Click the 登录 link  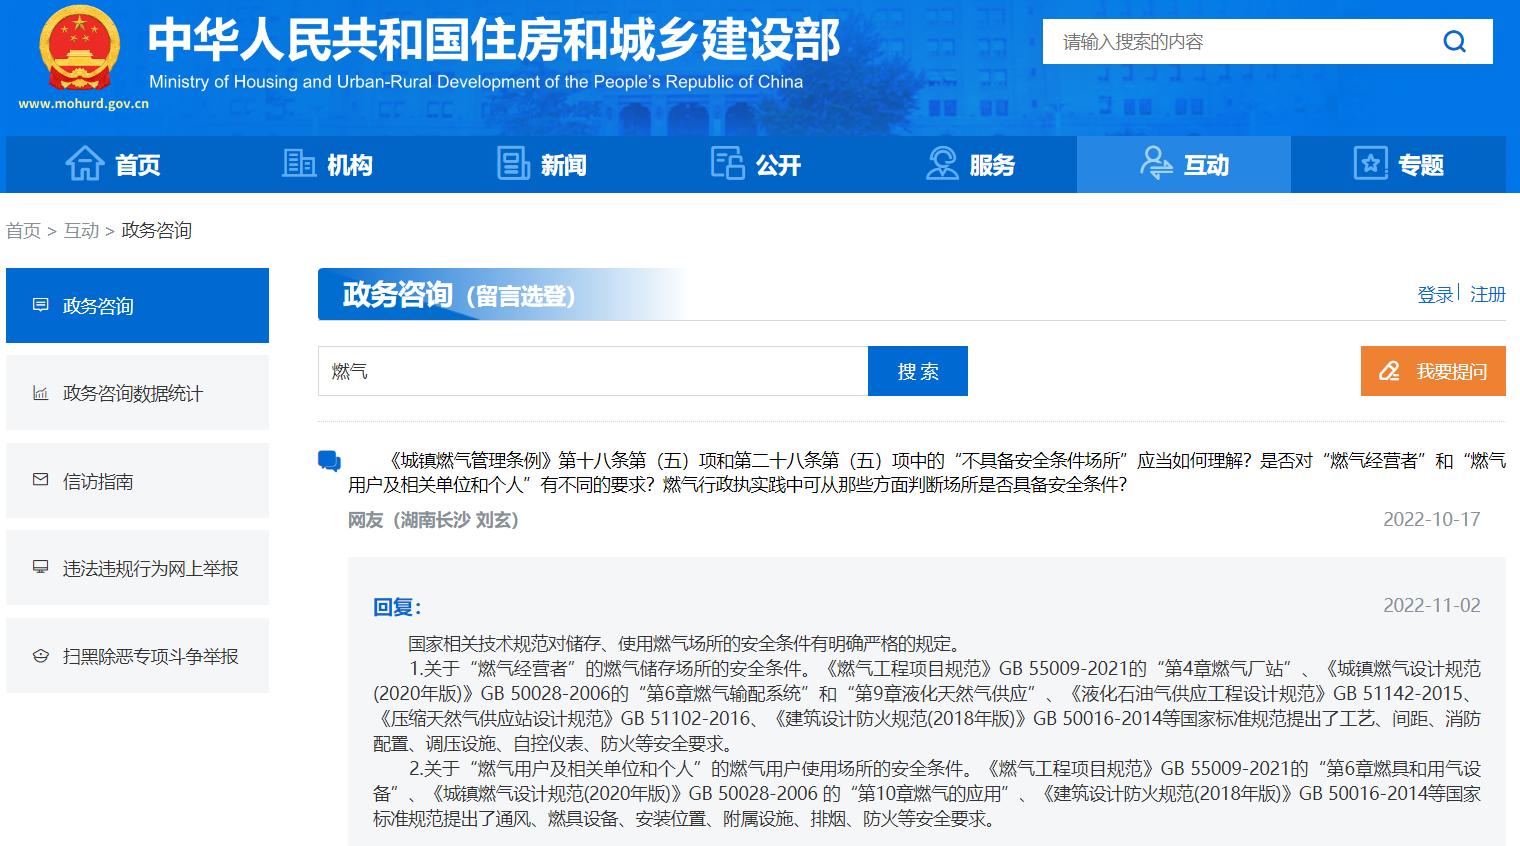tap(1435, 294)
